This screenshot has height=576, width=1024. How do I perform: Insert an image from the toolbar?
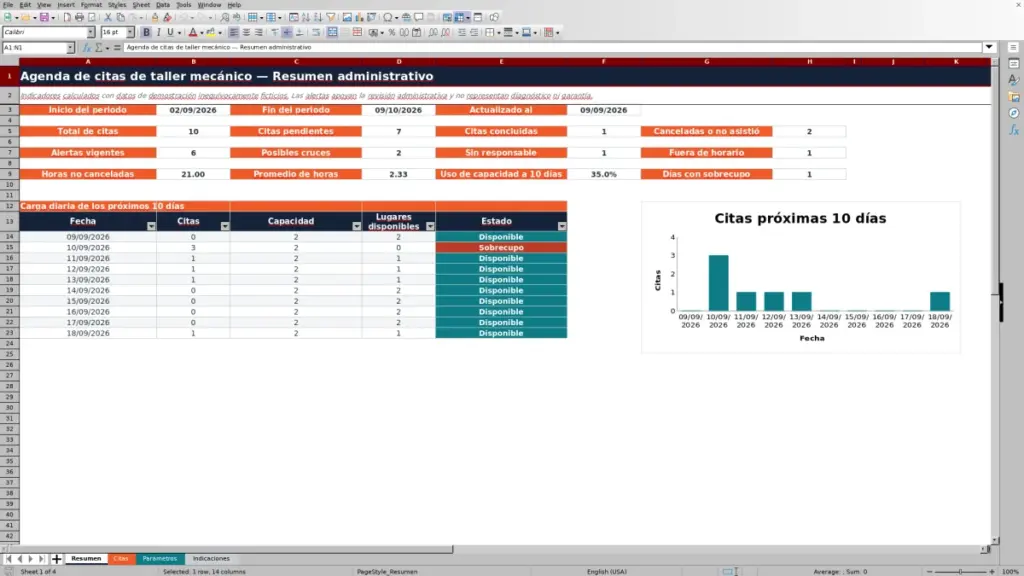click(x=347, y=18)
